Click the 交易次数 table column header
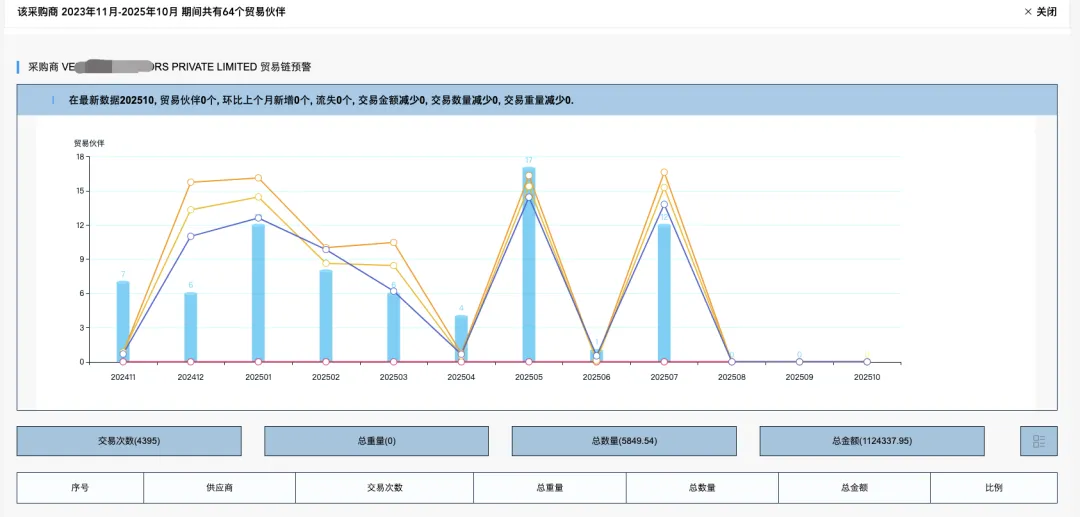Viewport: 1080px width, 517px height. coord(384,488)
